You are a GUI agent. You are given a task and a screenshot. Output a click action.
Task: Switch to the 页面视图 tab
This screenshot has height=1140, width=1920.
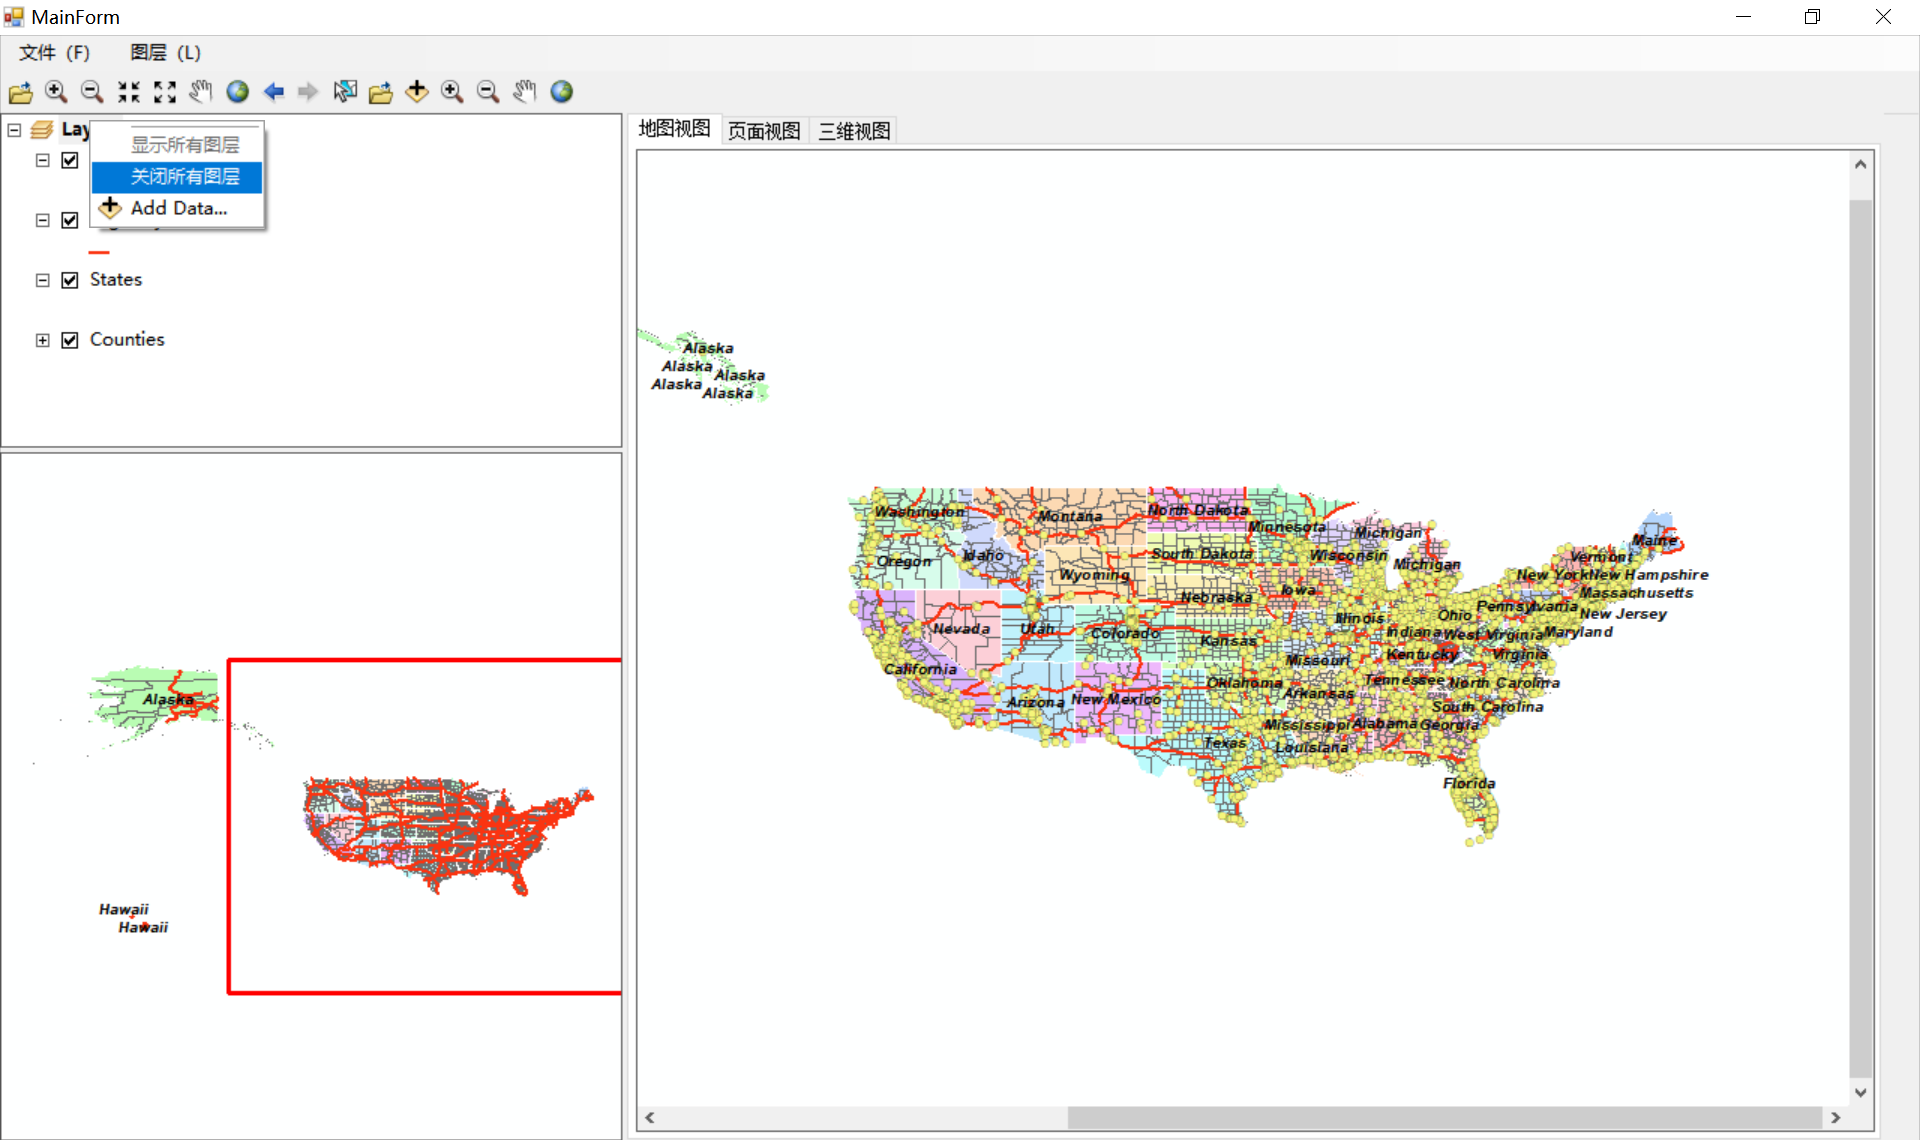tap(764, 131)
